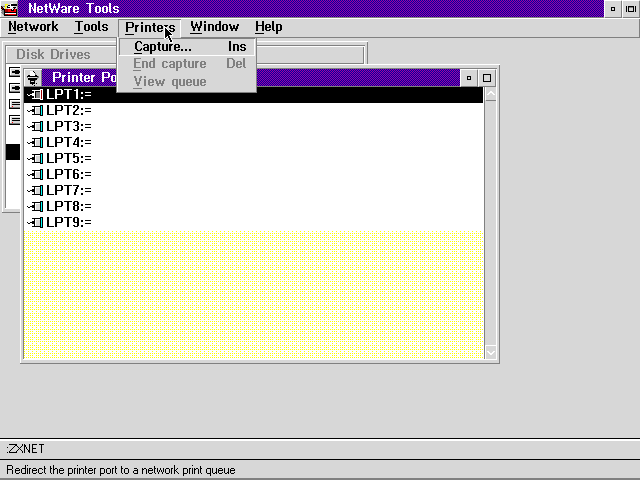Screen dimensions: 640x480
Task: Click the third drive icon in Disk Drives
Action: click(14, 104)
